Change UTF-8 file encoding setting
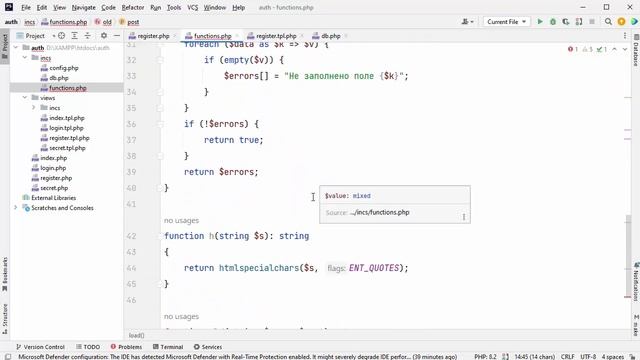The image size is (640, 360). [588, 357]
